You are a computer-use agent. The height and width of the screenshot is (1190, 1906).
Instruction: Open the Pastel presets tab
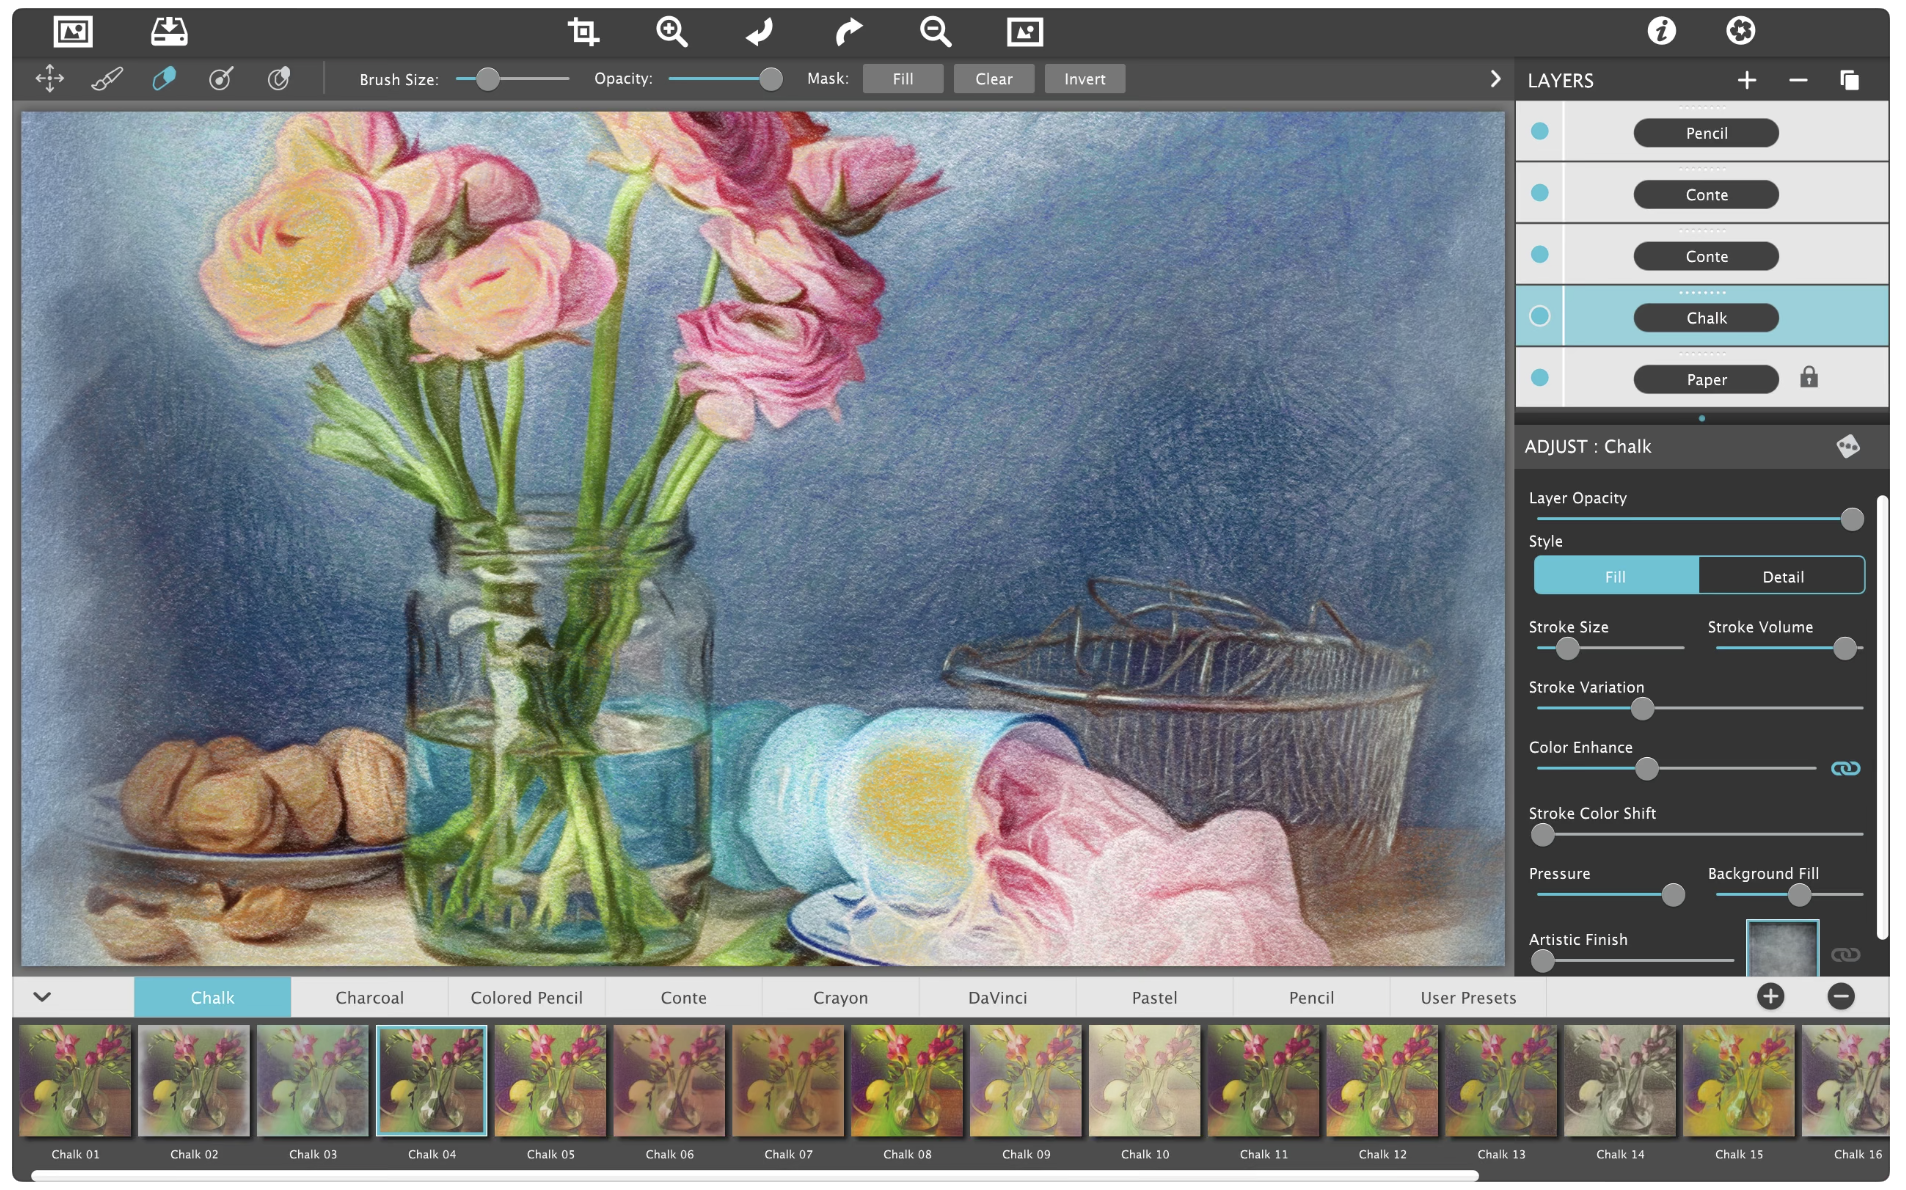click(1154, 998)
